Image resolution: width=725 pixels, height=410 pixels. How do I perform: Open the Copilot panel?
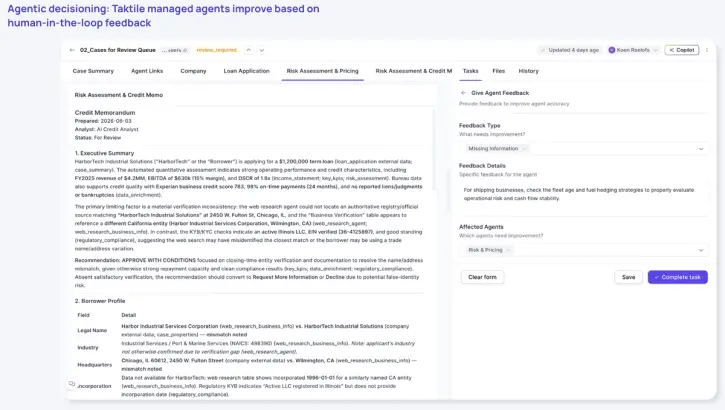tap(682, 50)
